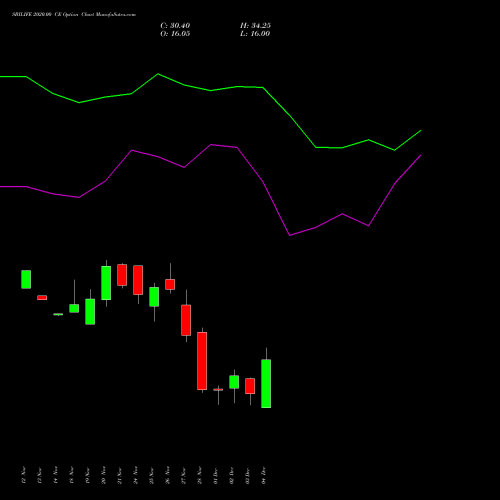Viewport: 500px width, 500px height.
Task: Select the red candle for 21 Nov
Action: coord(122,275)
